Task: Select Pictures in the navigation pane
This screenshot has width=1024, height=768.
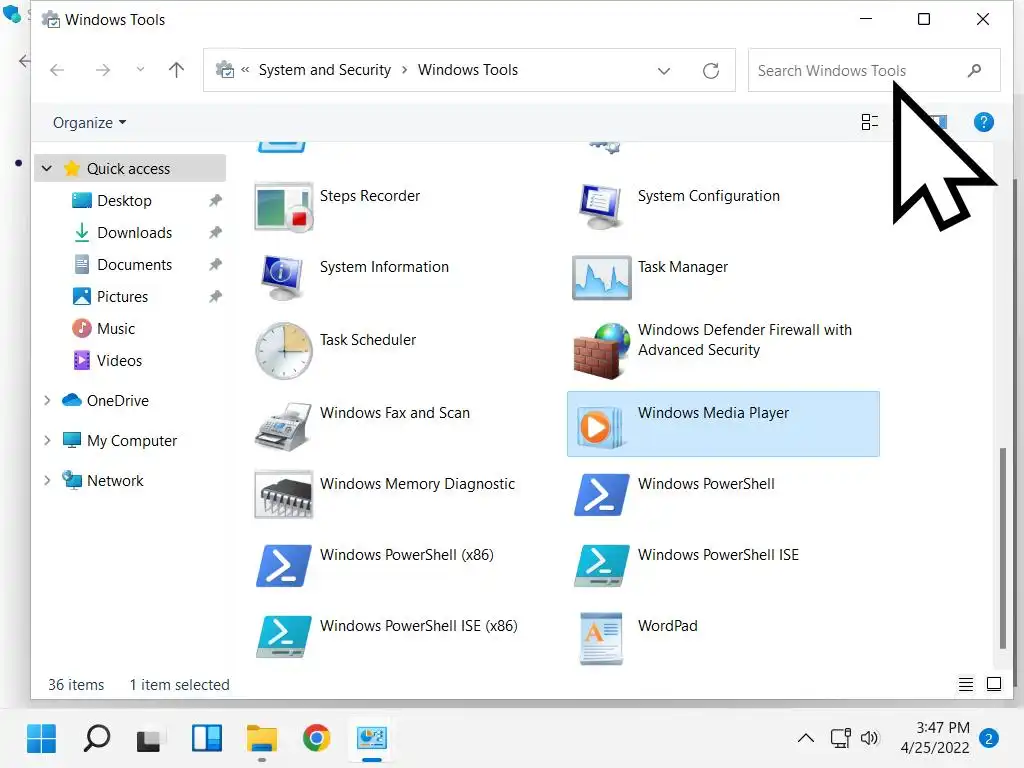Action: [122, 296]
